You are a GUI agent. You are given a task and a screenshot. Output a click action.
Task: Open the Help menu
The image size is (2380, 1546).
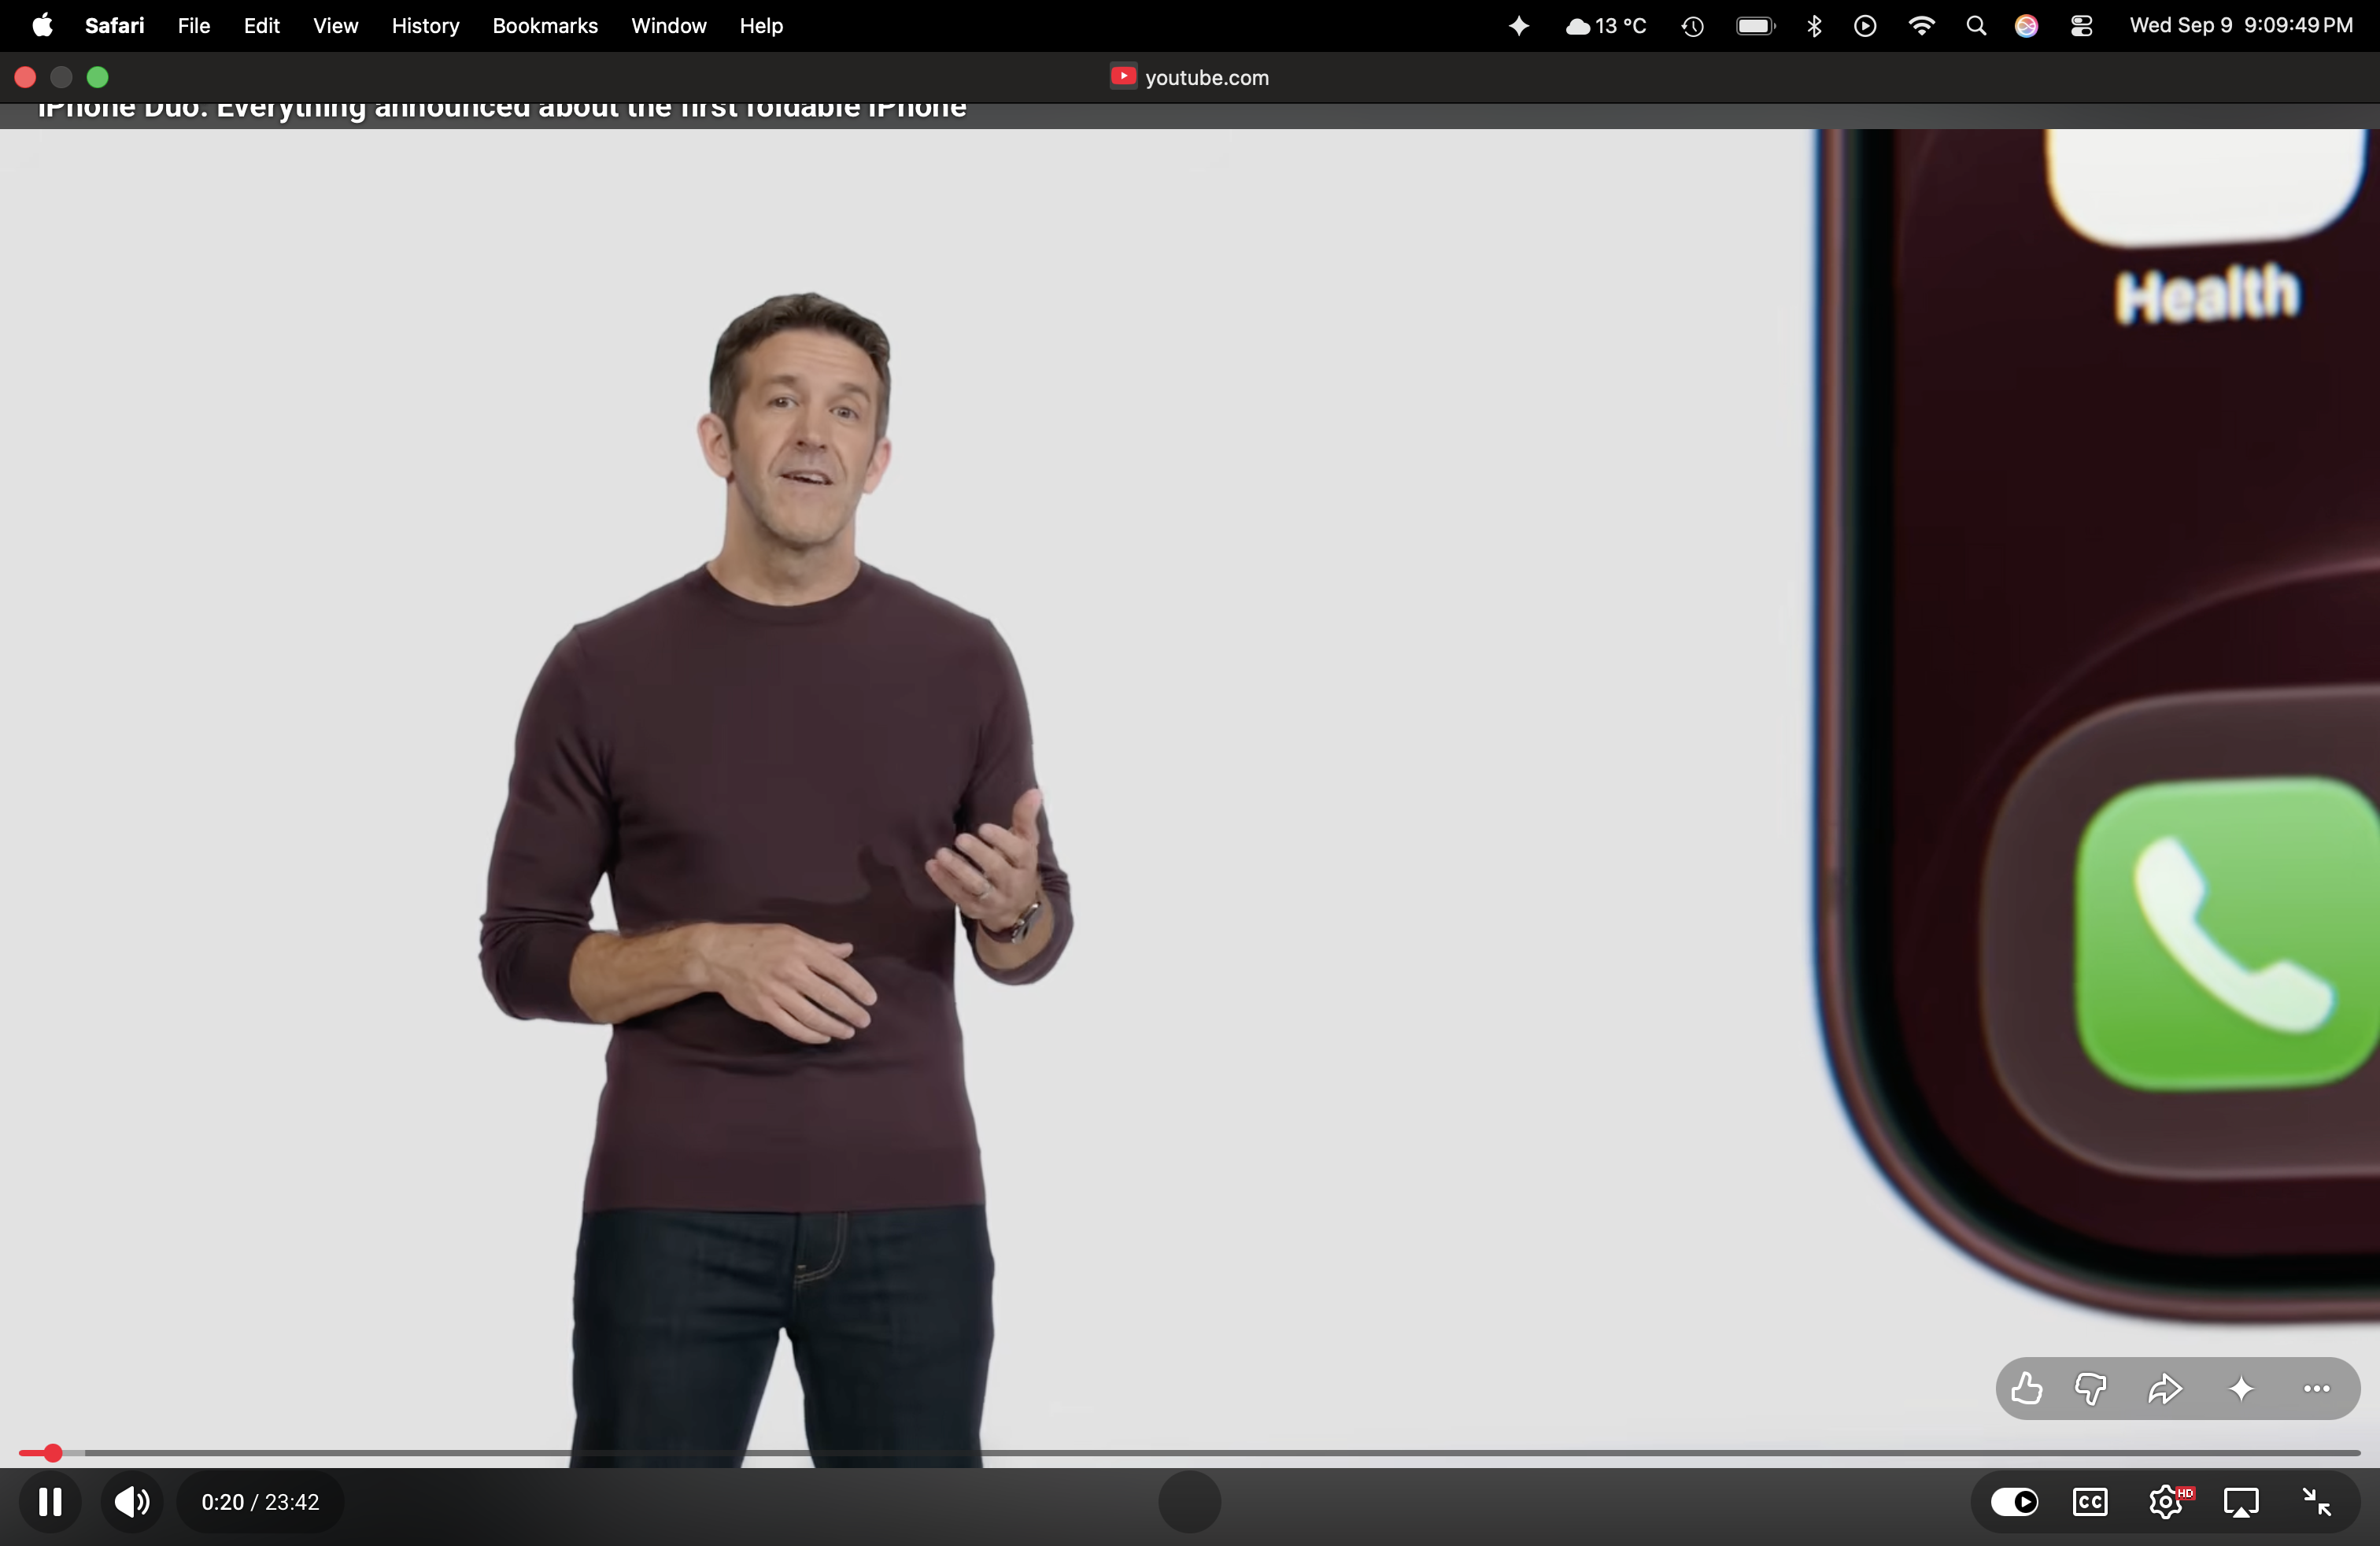[761, 25]
